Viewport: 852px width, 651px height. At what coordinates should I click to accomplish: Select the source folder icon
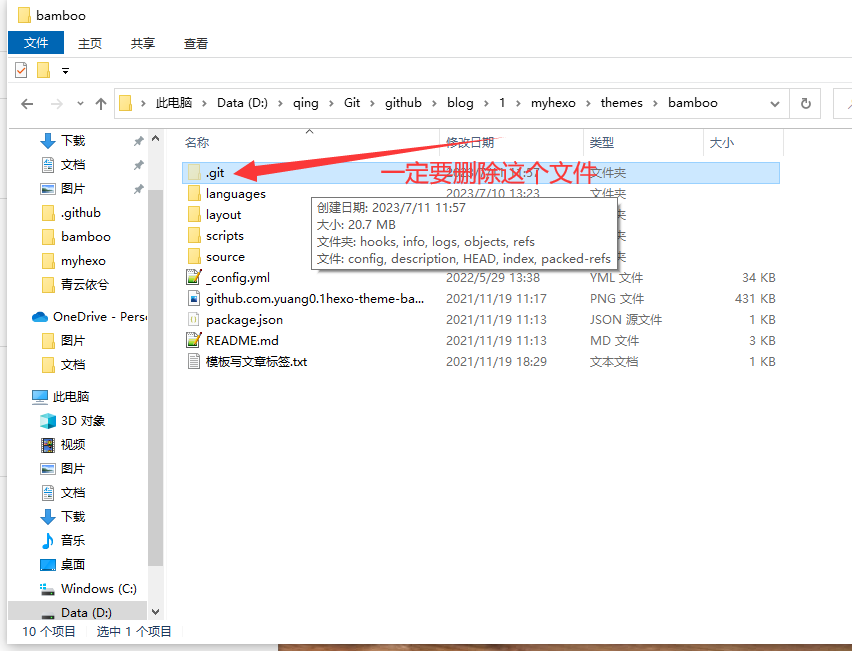point(194,256)
